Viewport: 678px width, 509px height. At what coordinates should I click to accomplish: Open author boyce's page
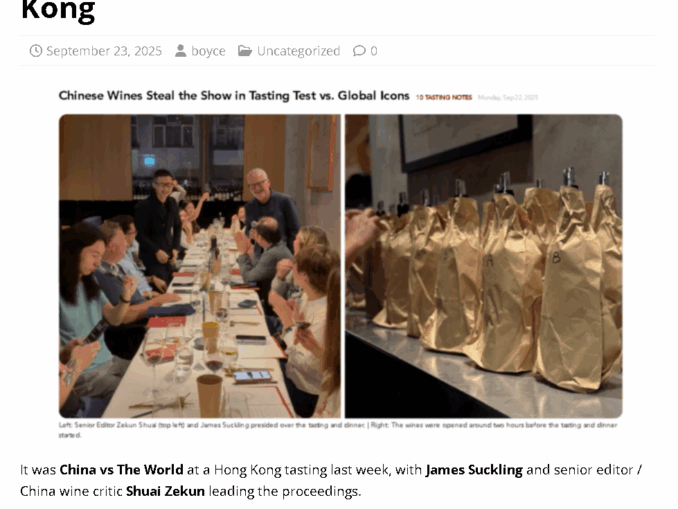pos(208,51)
